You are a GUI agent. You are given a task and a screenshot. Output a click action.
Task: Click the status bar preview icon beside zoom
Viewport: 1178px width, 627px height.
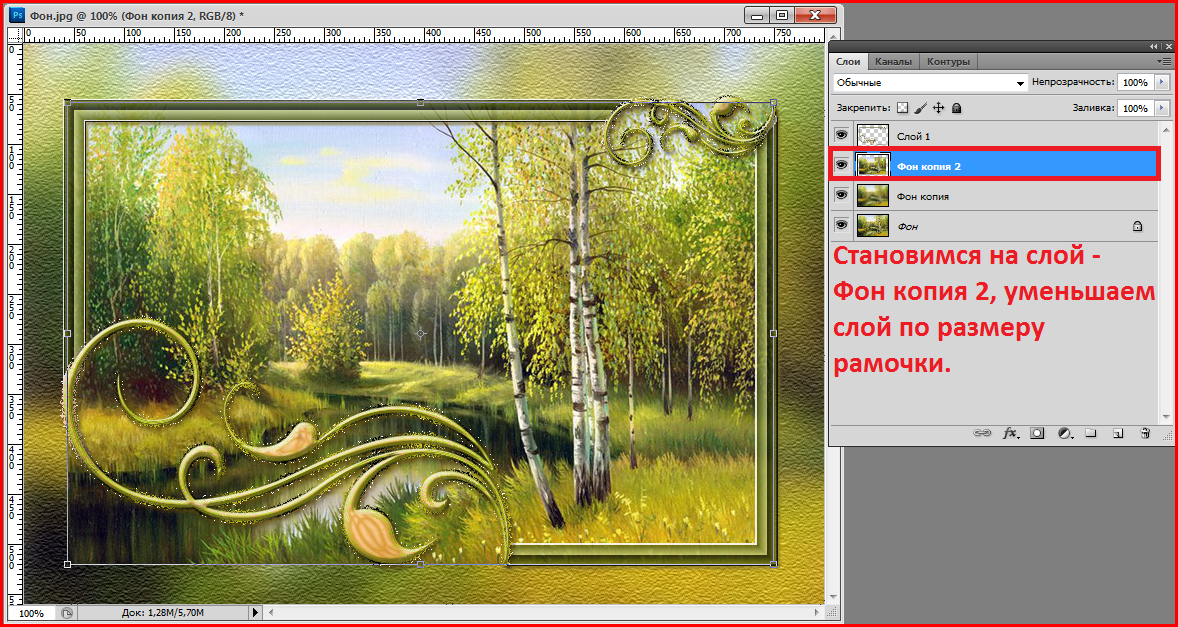point(67,613)
